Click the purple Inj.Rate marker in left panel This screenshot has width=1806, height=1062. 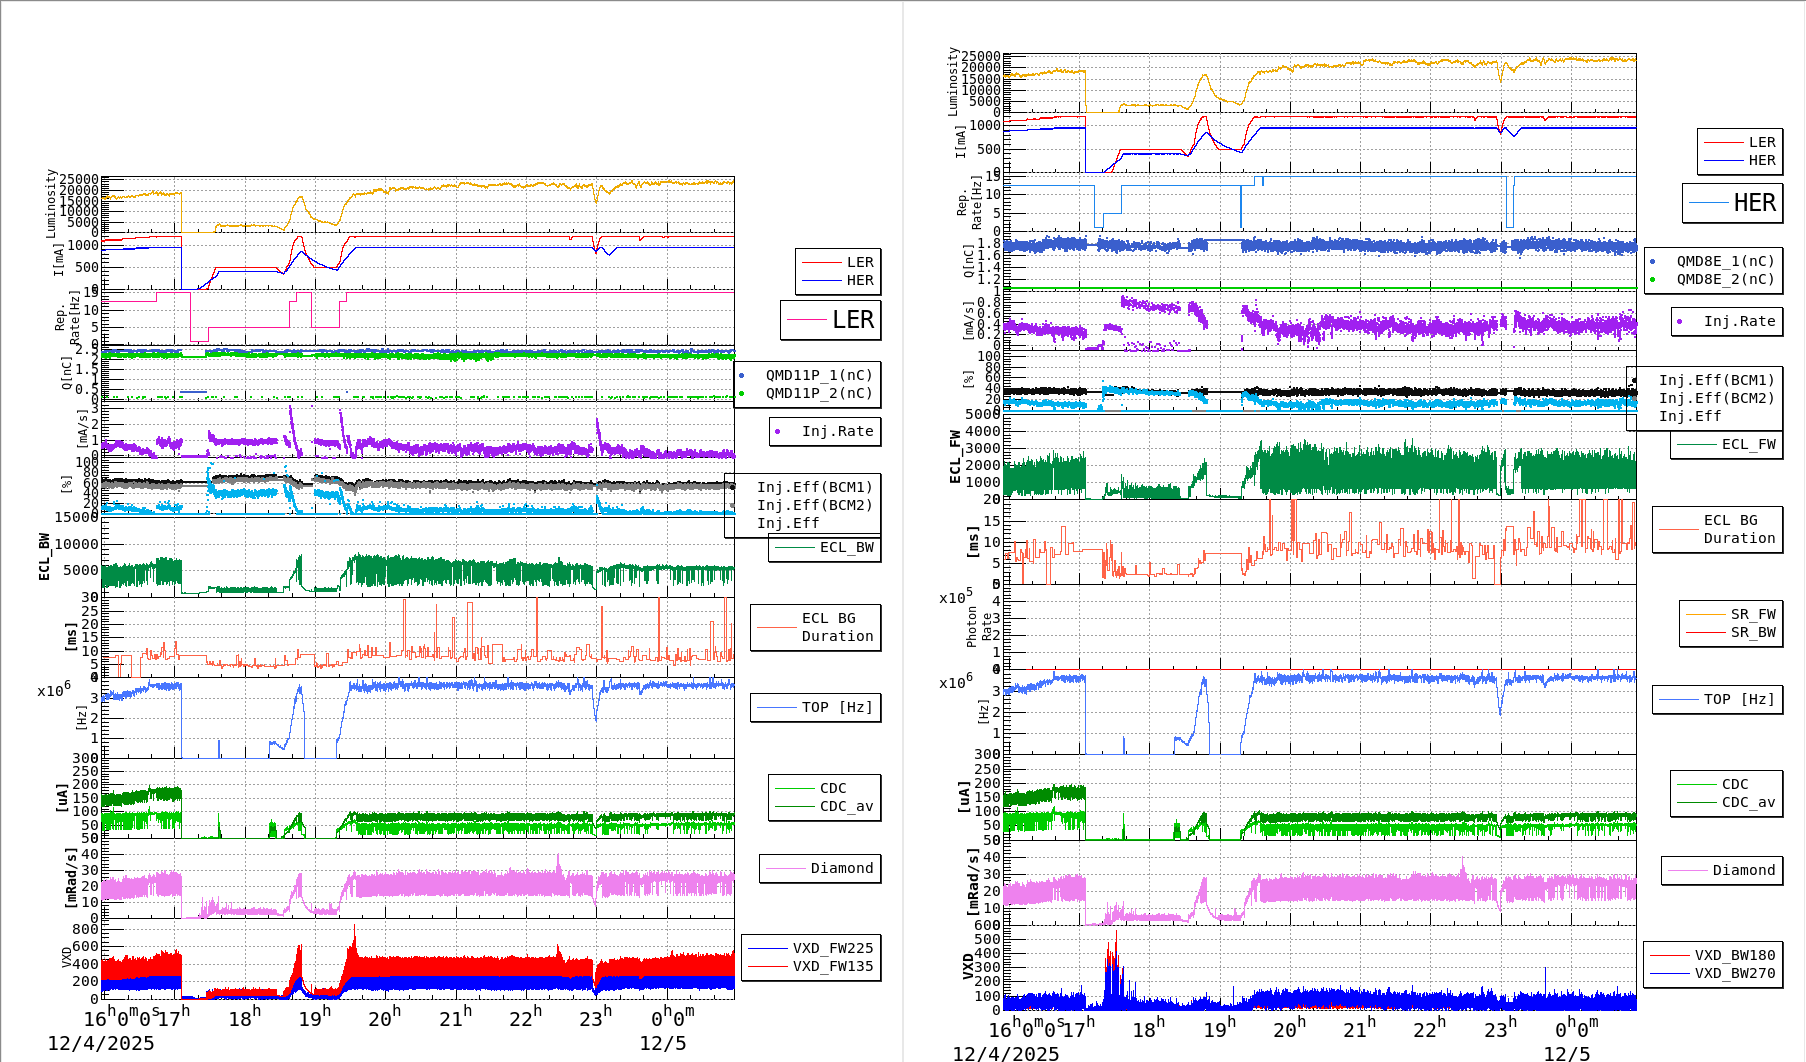[778, 432]
